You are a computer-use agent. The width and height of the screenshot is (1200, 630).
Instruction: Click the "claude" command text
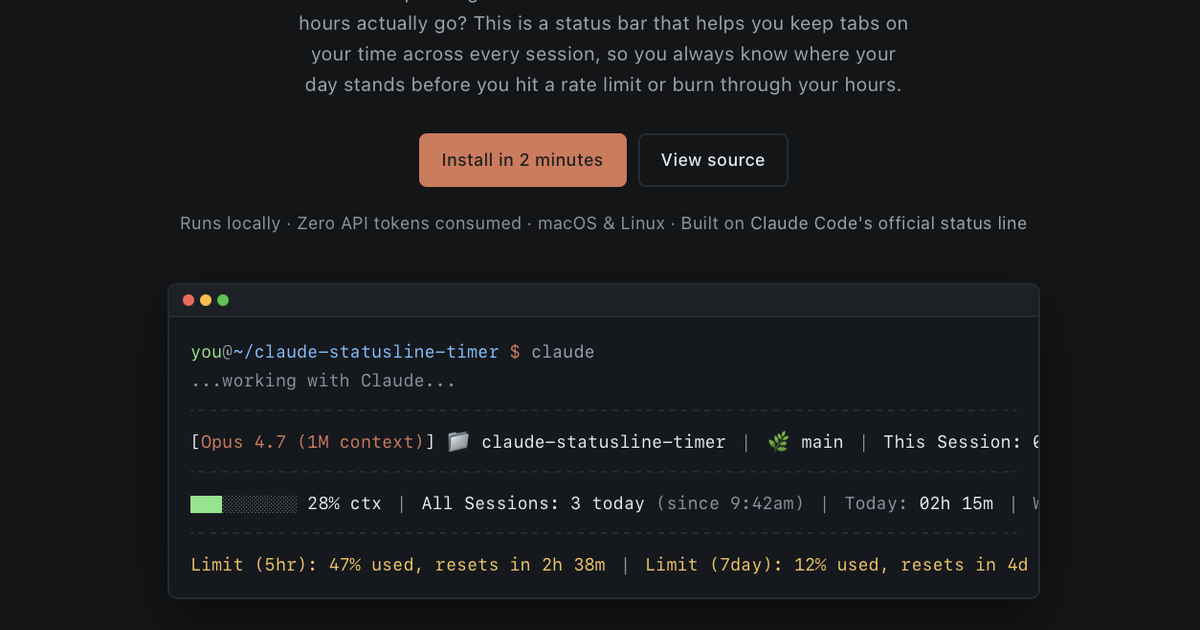coord(563,352)
